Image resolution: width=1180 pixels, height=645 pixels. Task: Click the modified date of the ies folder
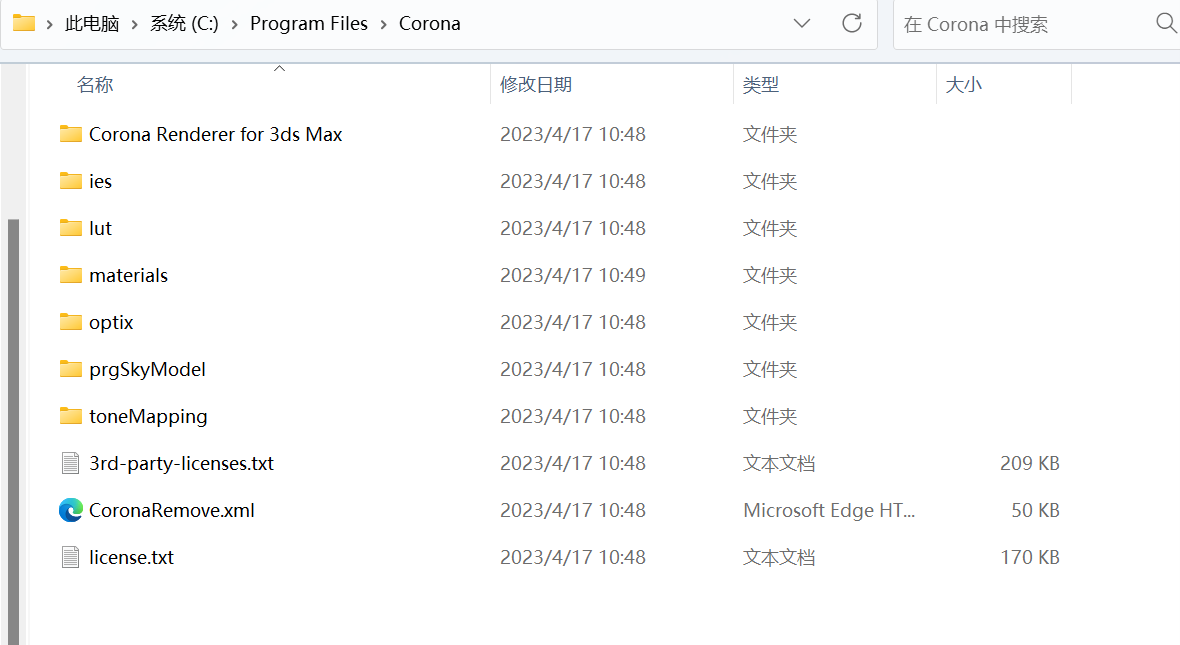click(x=573, y=181)
